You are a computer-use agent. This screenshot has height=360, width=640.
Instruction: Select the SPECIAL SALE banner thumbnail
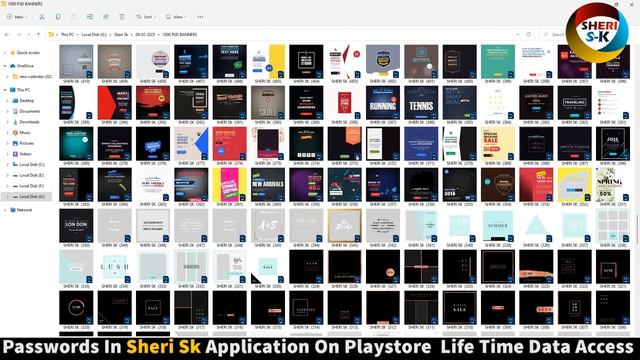click(498, 144)
